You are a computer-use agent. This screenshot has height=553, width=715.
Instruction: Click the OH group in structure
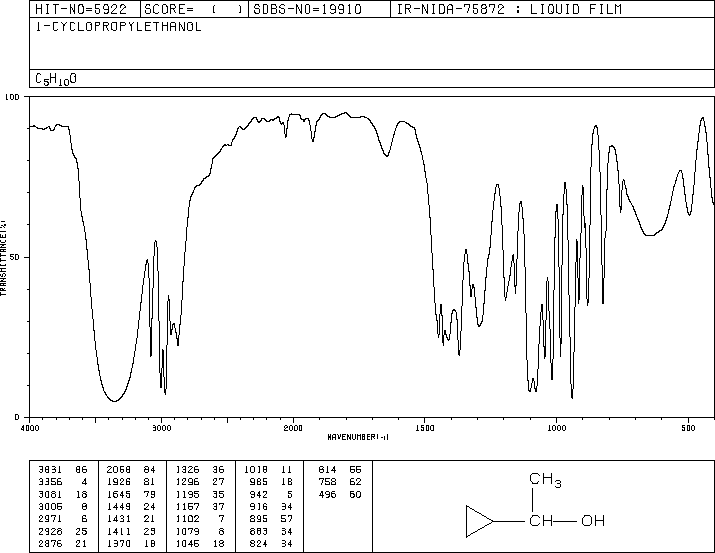593,521
